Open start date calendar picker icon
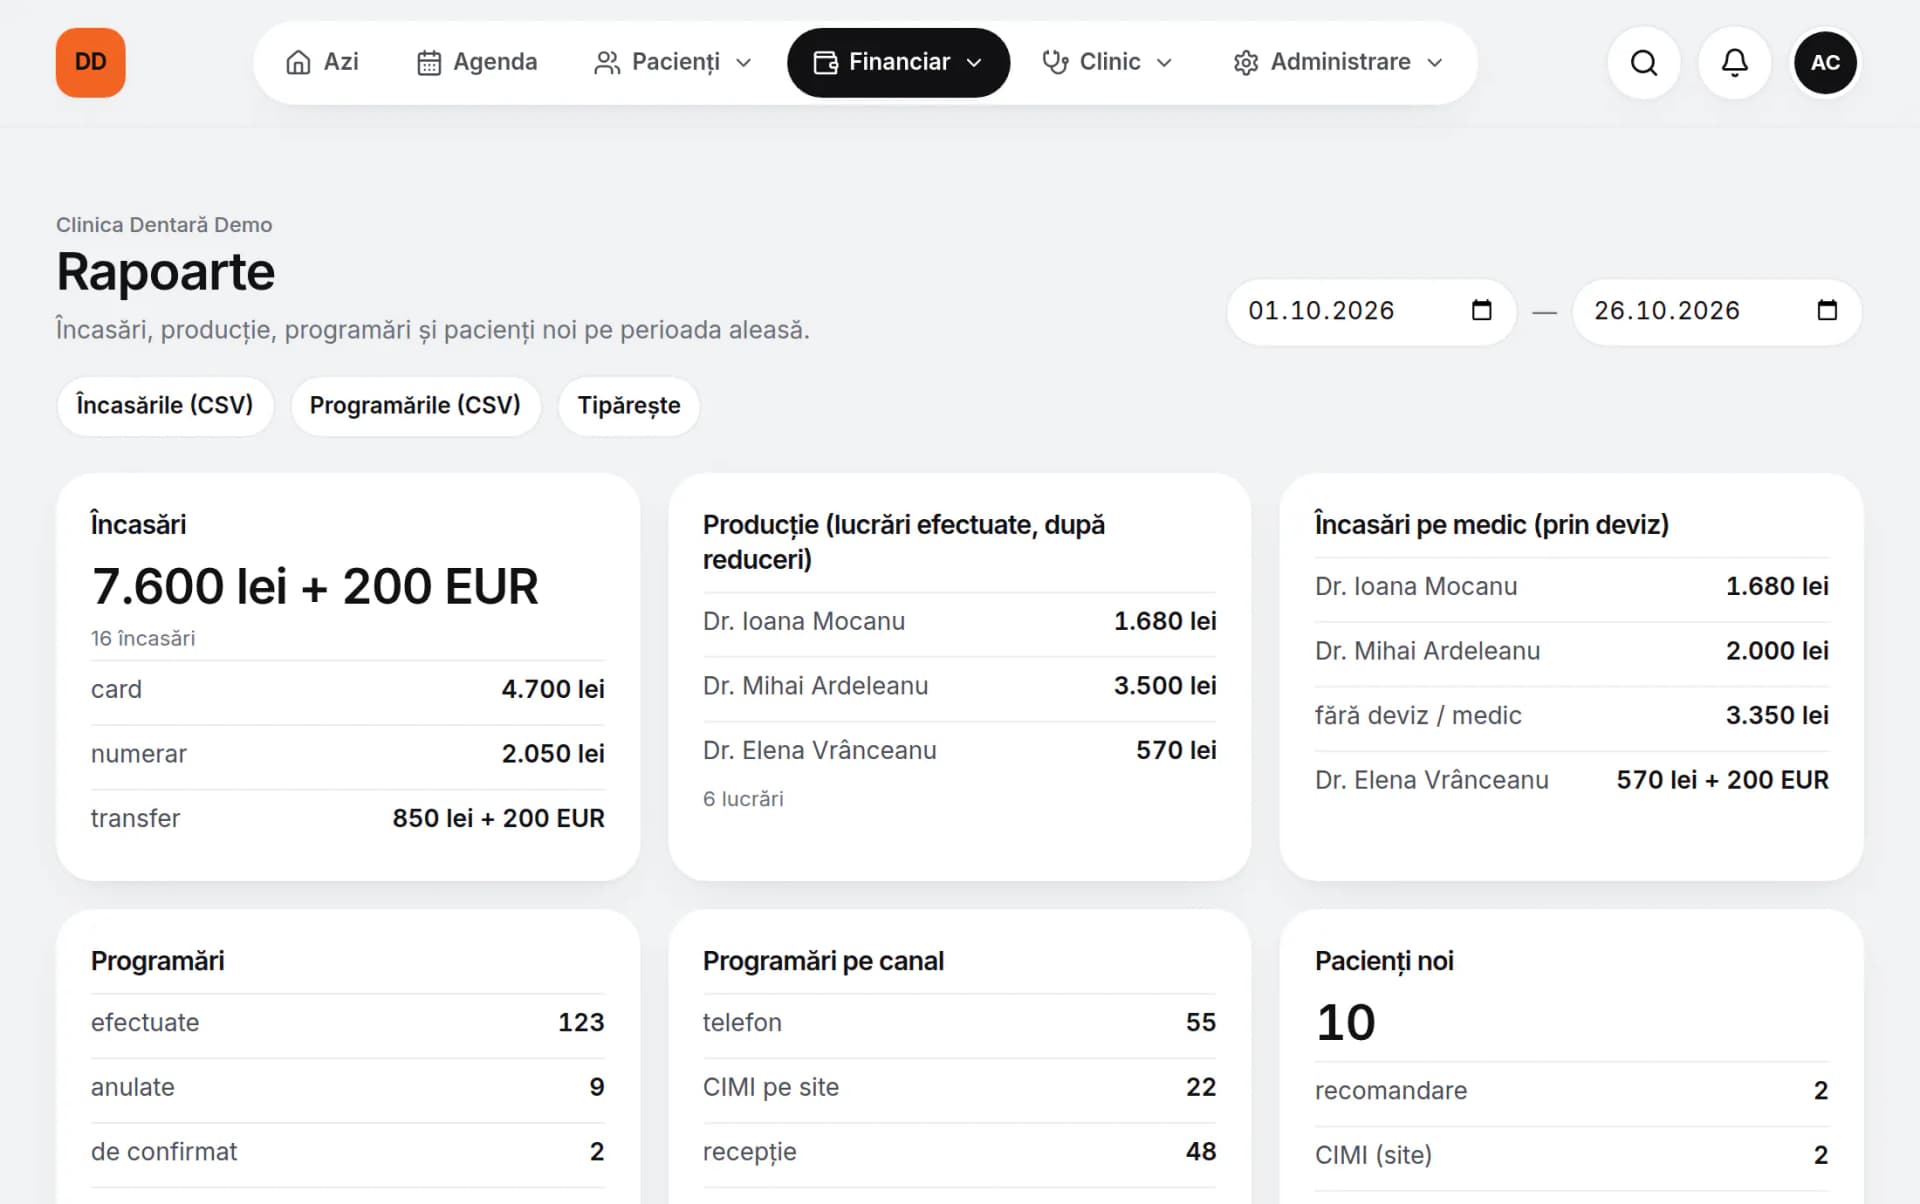1920x1204 pixels. [x=1481, y=310]
